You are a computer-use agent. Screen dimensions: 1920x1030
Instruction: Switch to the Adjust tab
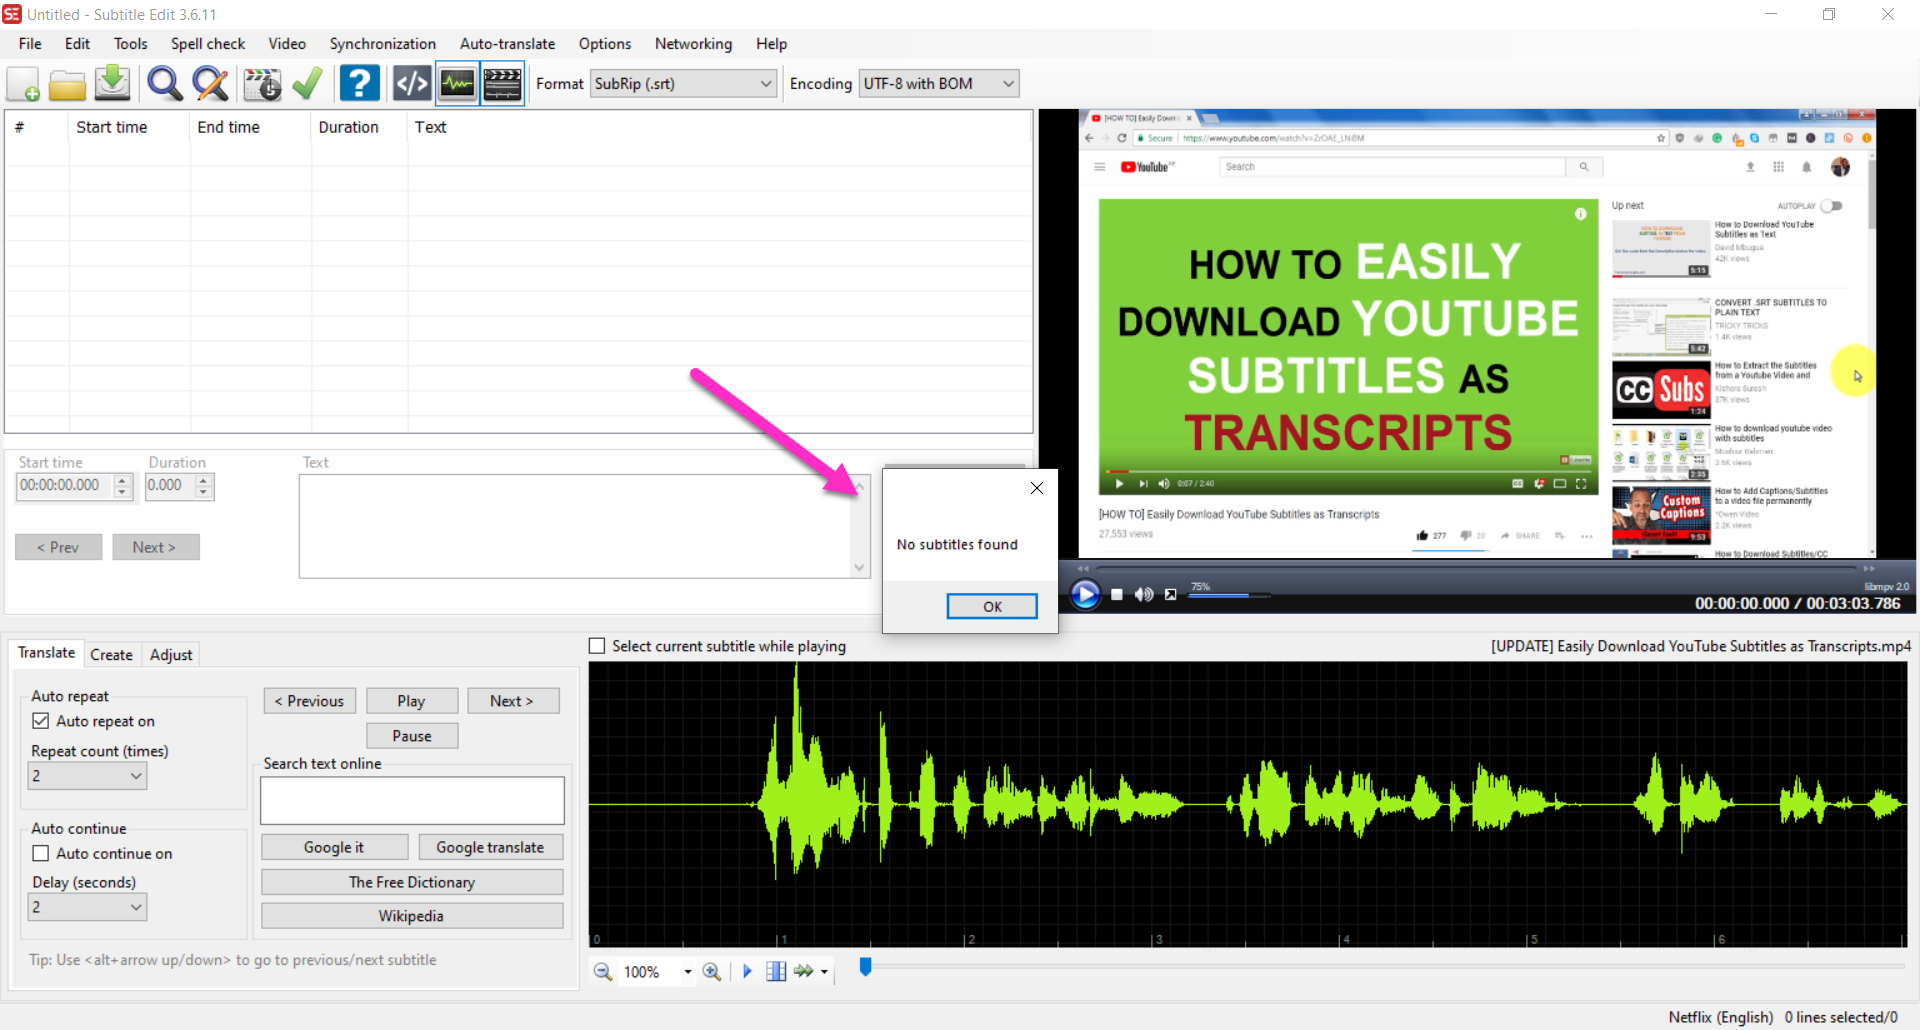pyautogui.click(x=170, y=654)
